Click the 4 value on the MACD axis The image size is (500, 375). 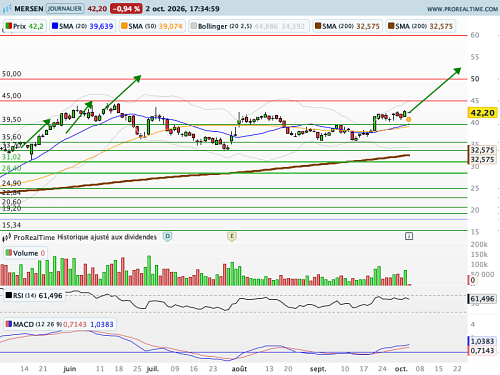point(473,324)
